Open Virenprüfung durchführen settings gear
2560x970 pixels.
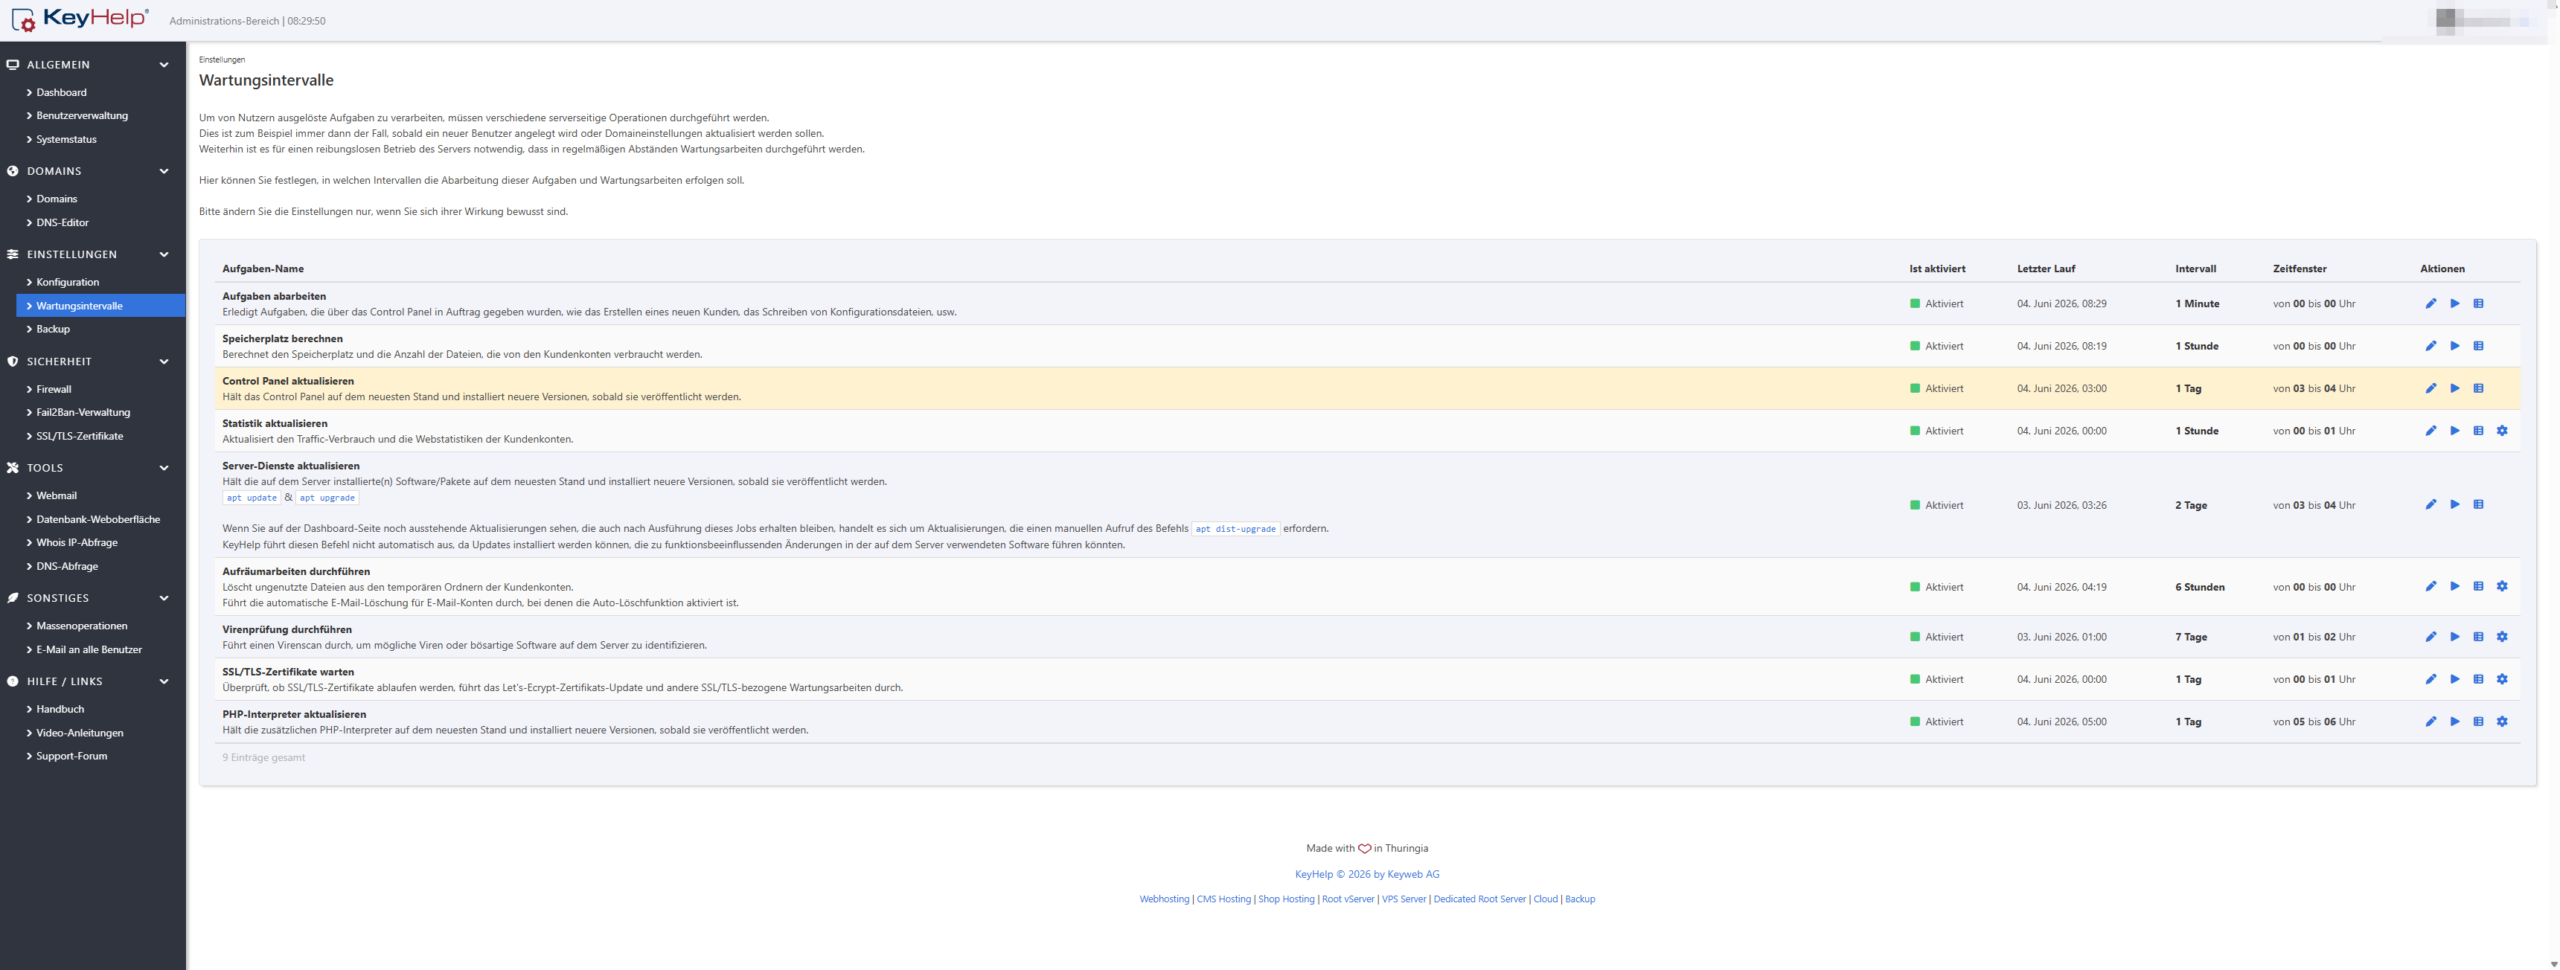pos(2503,637)
